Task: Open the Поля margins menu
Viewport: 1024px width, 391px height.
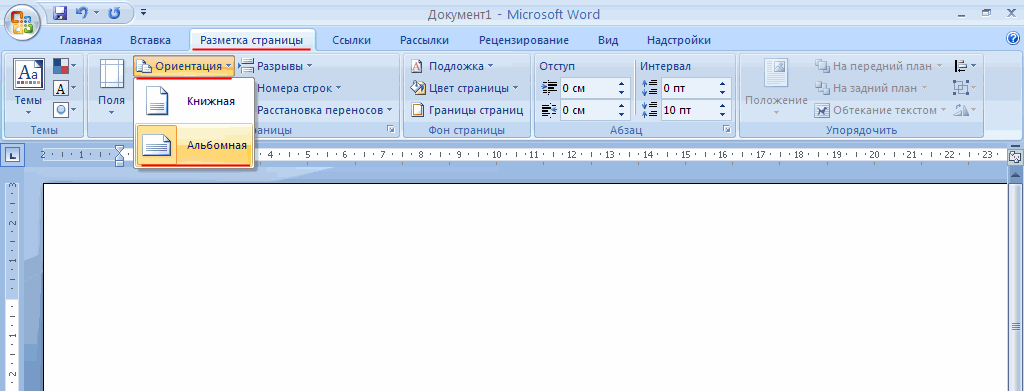Action: point(112,87)
